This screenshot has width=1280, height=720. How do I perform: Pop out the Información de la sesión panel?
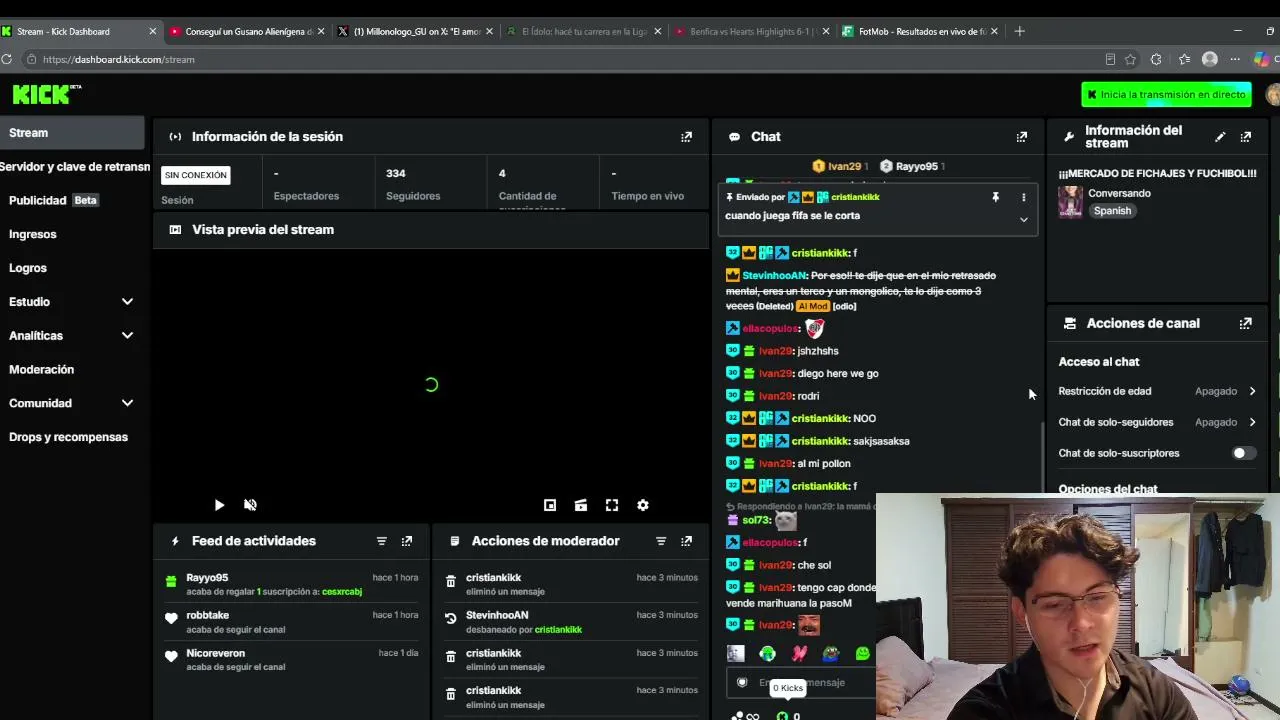(686, 137)
